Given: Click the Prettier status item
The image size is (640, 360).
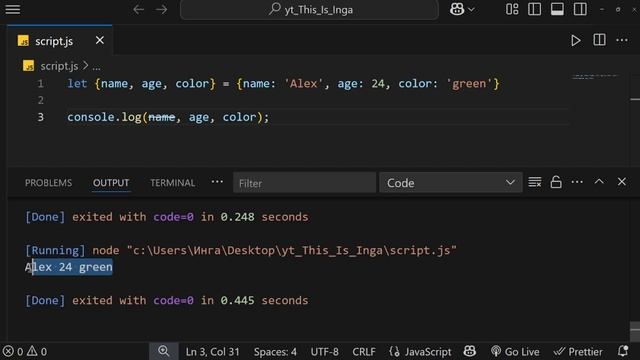Looking at the screenshot, I should pos(578,351).
